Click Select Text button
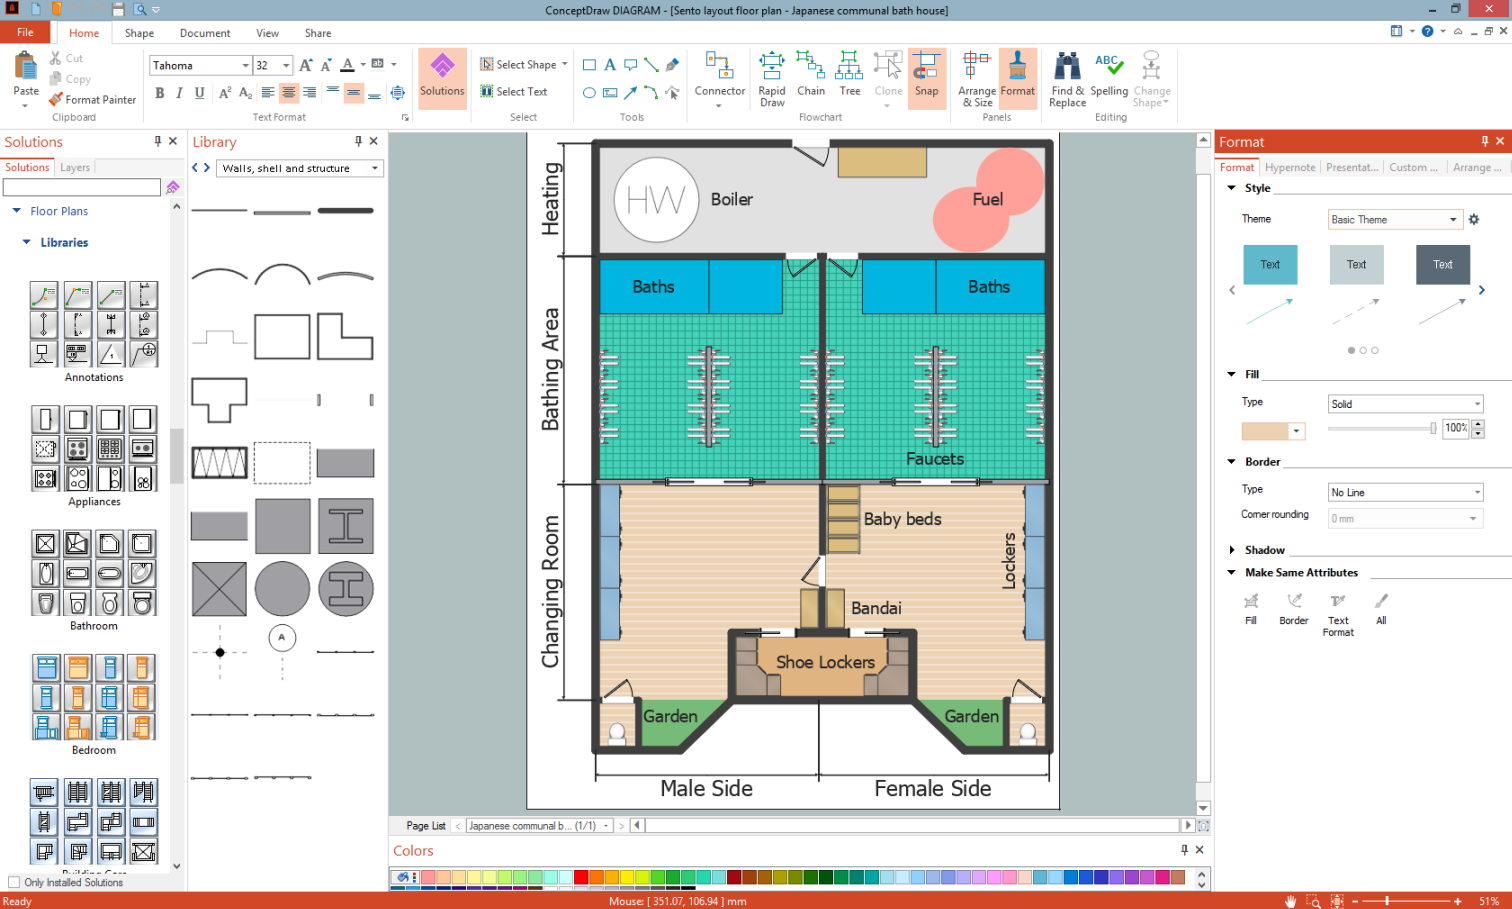 point(514,92)
